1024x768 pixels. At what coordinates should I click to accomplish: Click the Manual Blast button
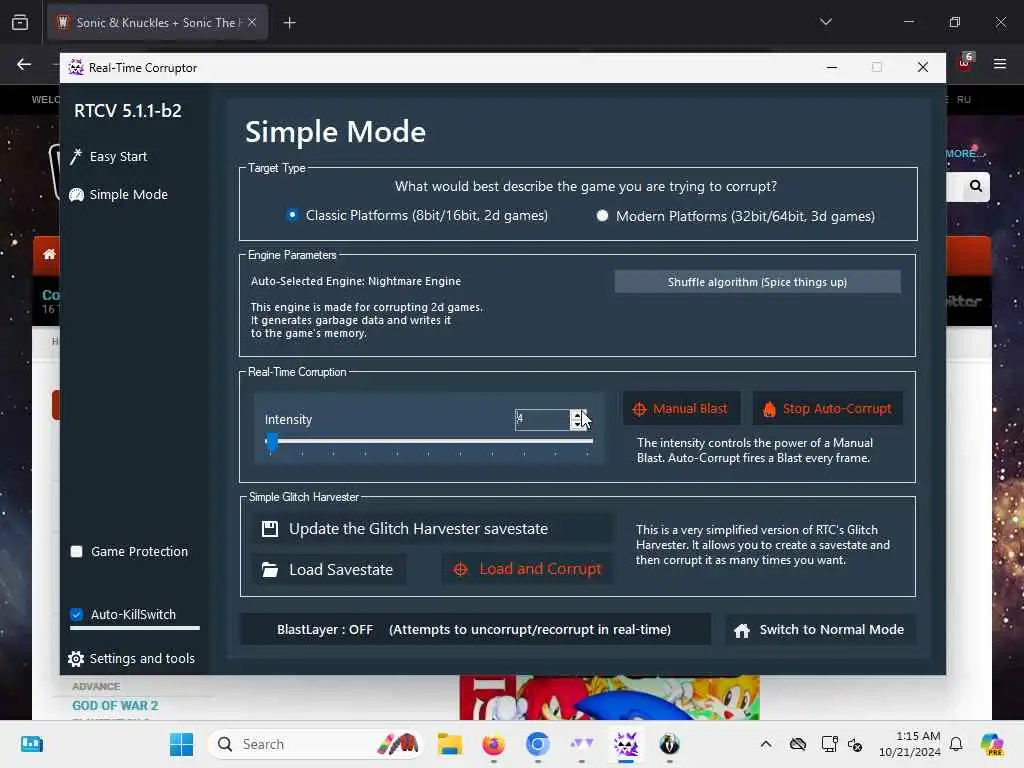pos(680,409)
